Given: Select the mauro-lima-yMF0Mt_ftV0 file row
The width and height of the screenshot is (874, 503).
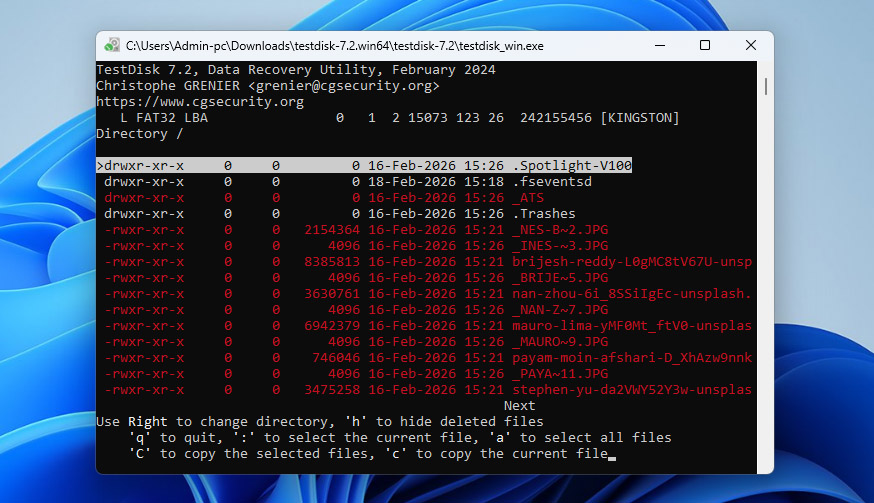Looking at the screenshot, I should pyautogui.click(x=428, y=326).
